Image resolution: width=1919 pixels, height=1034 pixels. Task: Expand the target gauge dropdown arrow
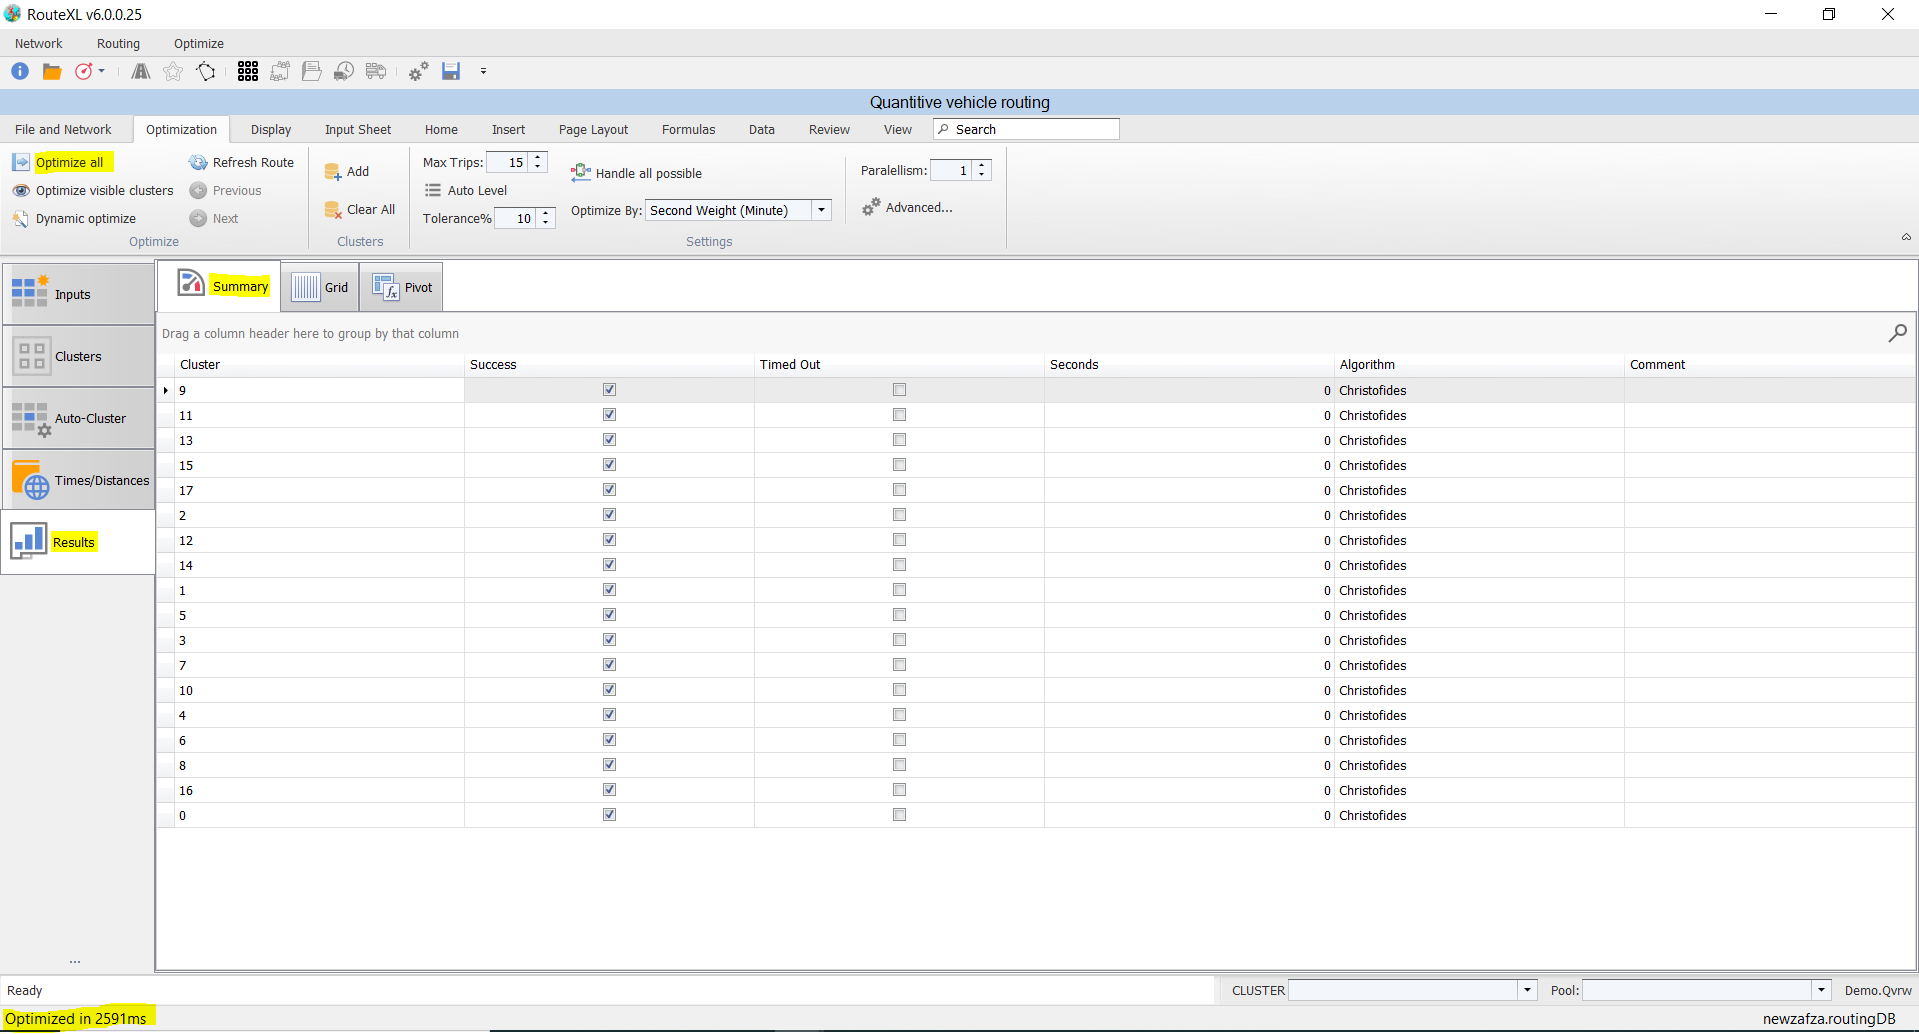(x=101, y=71)
